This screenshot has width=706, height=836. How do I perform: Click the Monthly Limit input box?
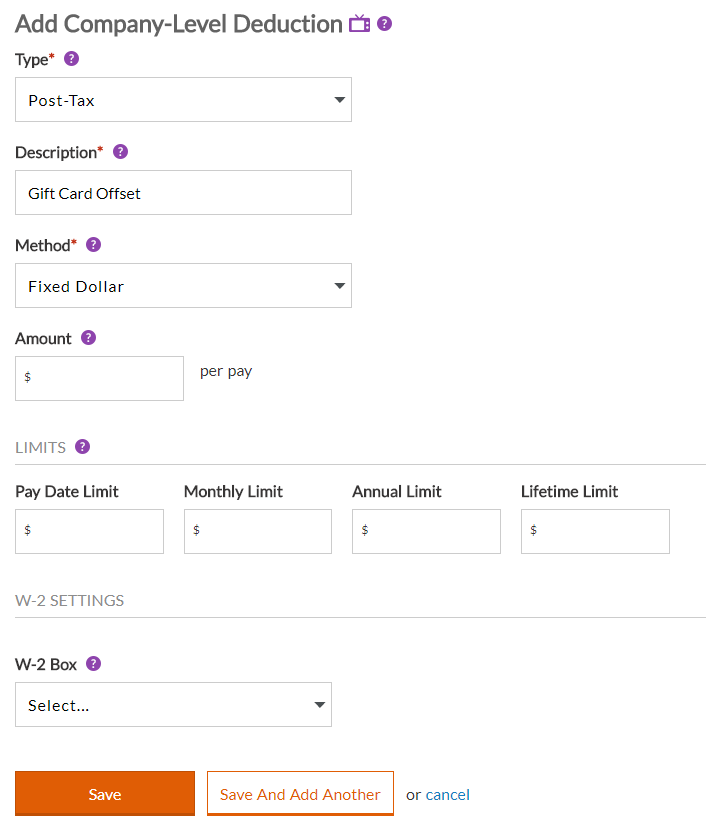tap(257, 531)
